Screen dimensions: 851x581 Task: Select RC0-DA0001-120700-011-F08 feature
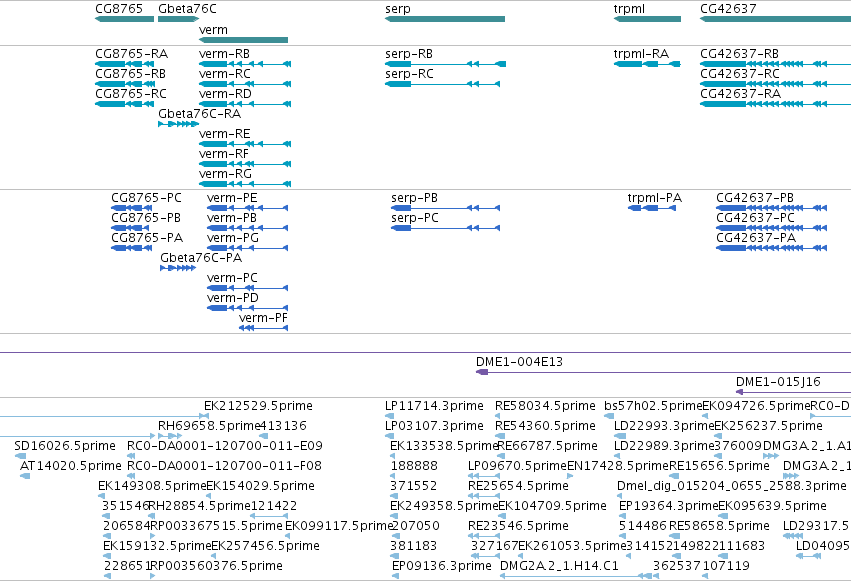224,466
